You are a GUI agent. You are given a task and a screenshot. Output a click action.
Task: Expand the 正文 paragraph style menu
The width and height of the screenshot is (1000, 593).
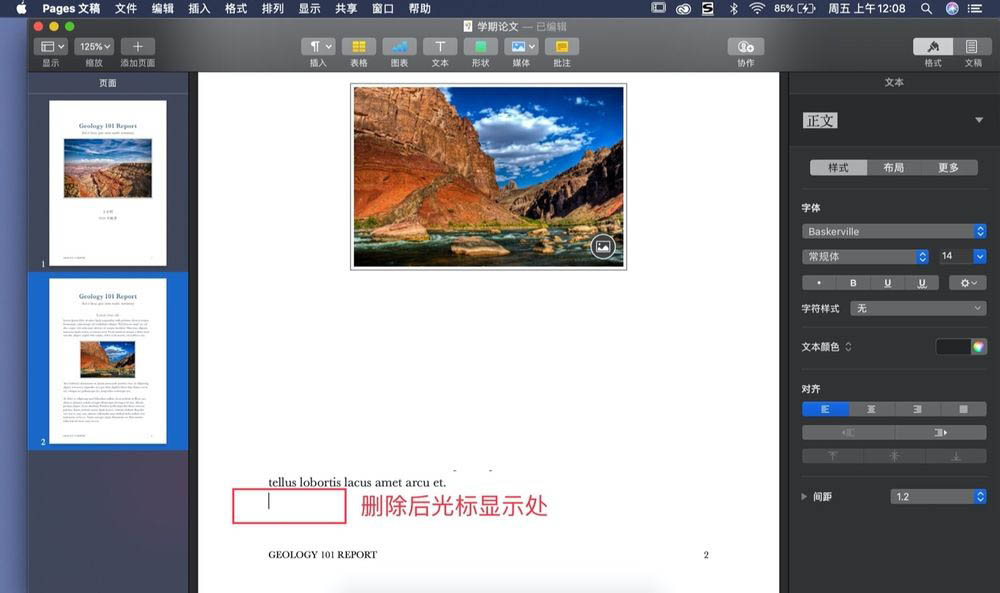click(978, 120)
